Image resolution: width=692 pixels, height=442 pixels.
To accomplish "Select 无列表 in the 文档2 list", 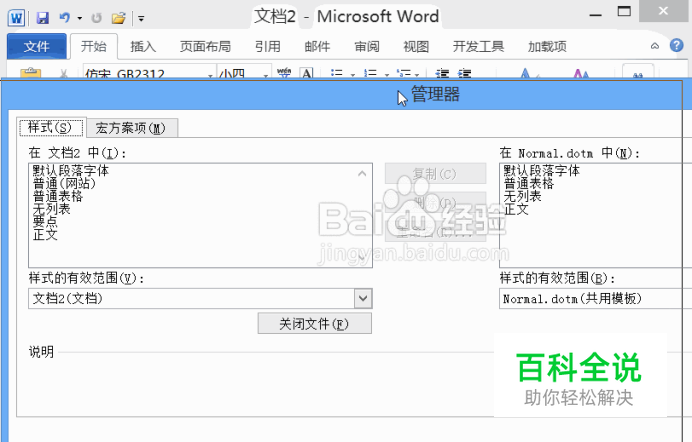I will (51, 209).
